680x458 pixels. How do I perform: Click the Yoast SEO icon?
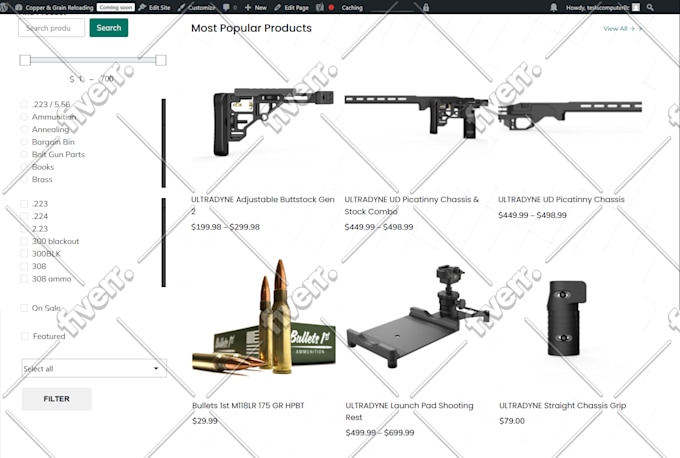[x=320, y=7]
